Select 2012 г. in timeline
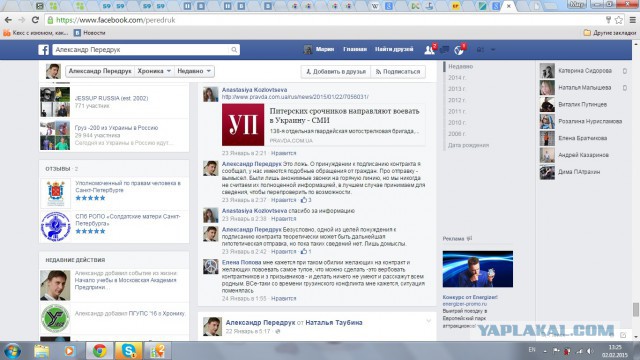The image size is (640, 360). (x=457, y=100)
